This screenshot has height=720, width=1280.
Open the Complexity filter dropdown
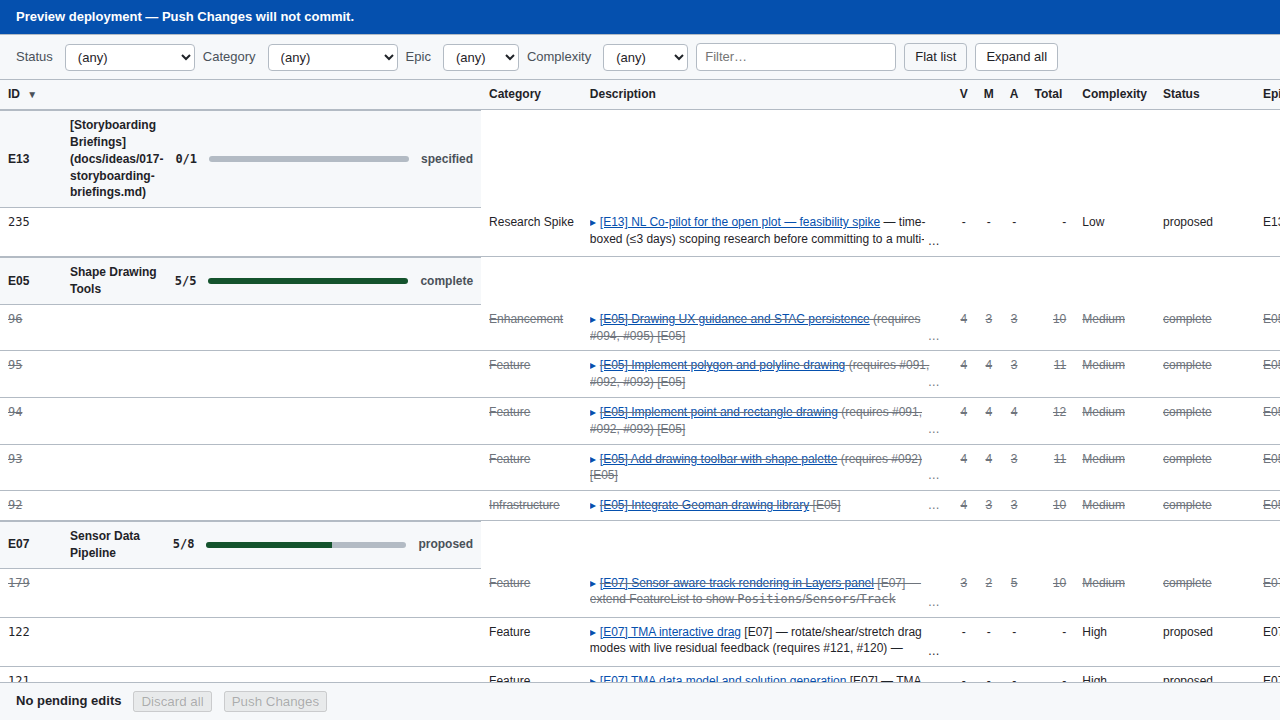tap(645, 57)
